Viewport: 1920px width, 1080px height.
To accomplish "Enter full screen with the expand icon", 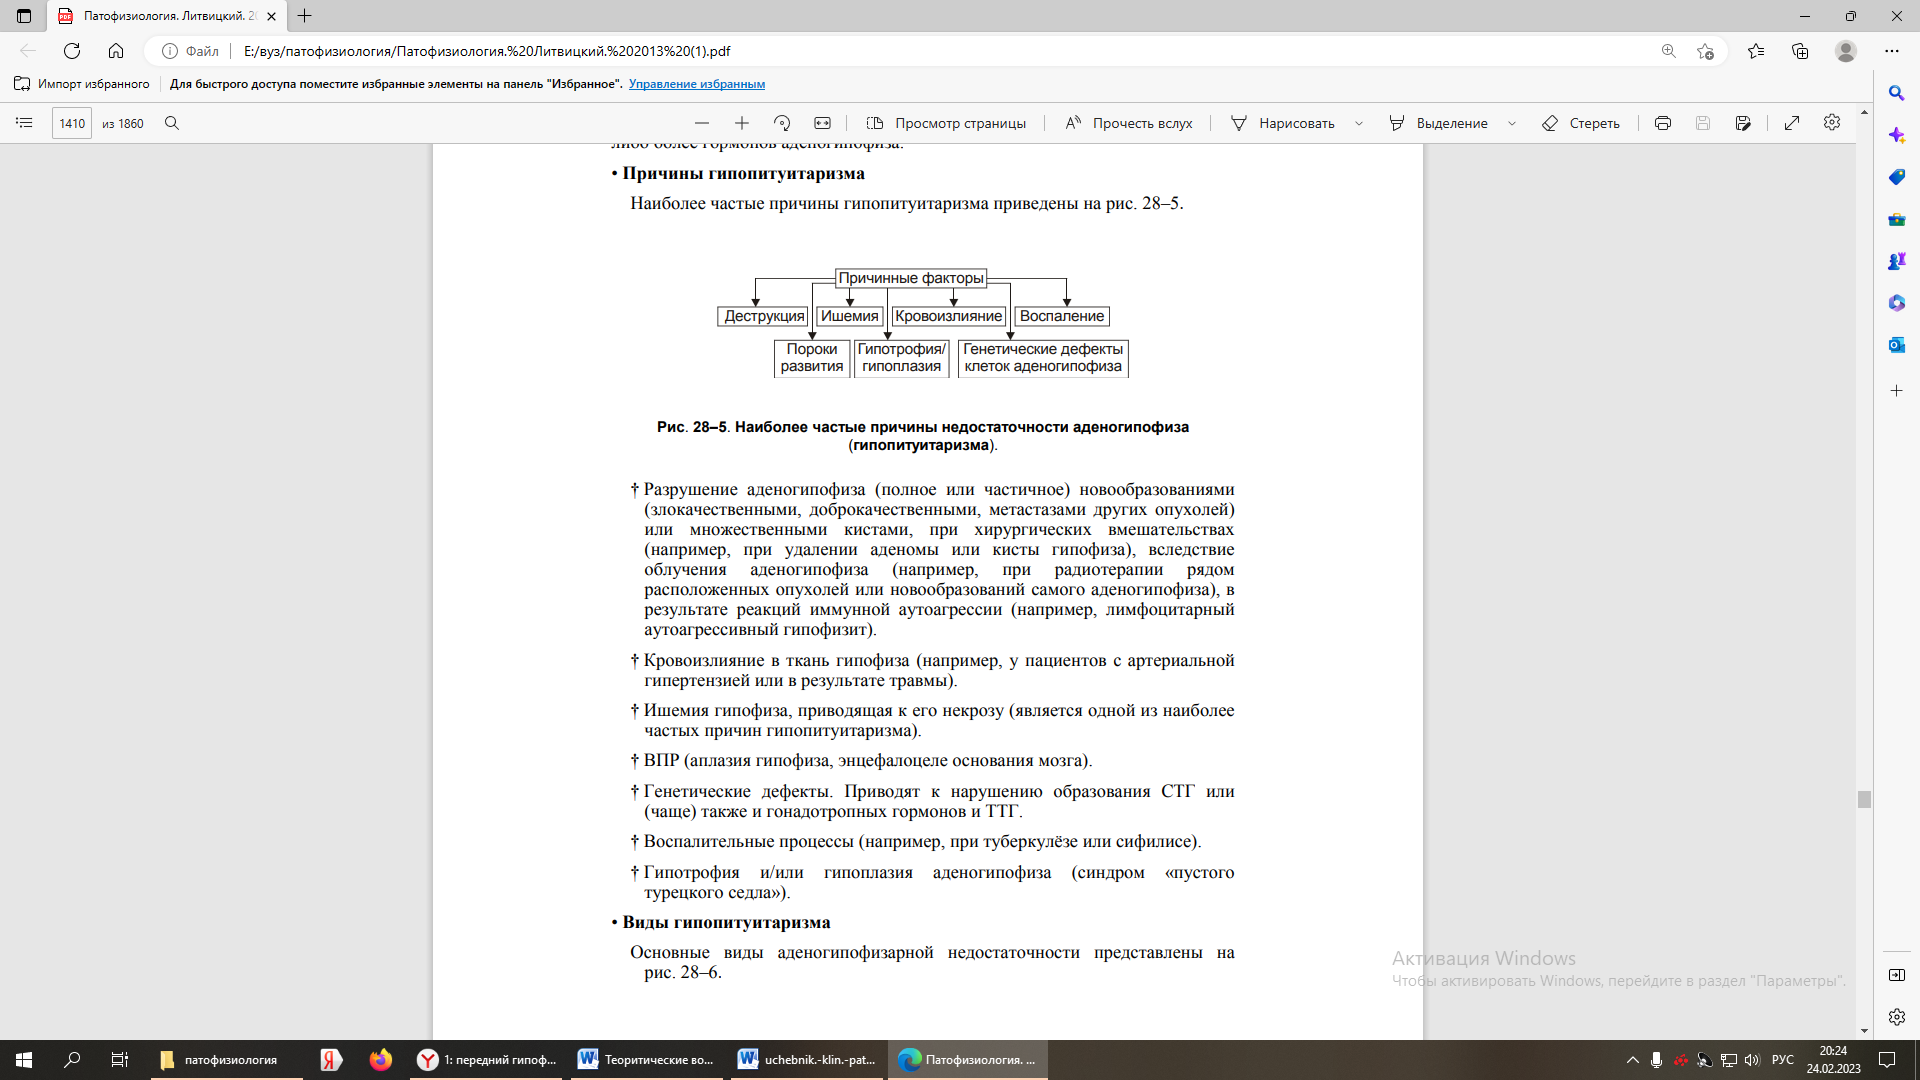I will [1792, 123].
